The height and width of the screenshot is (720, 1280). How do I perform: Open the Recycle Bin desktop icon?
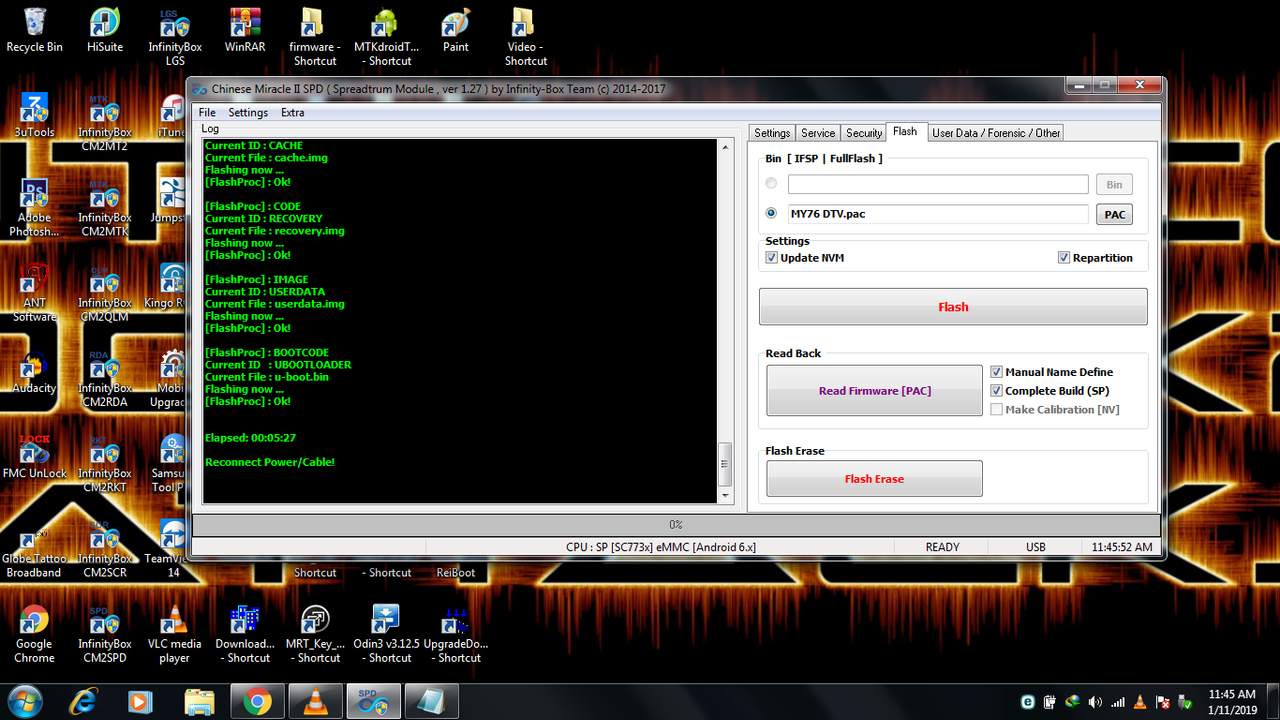pyautogui.click(x=34, y=30)
